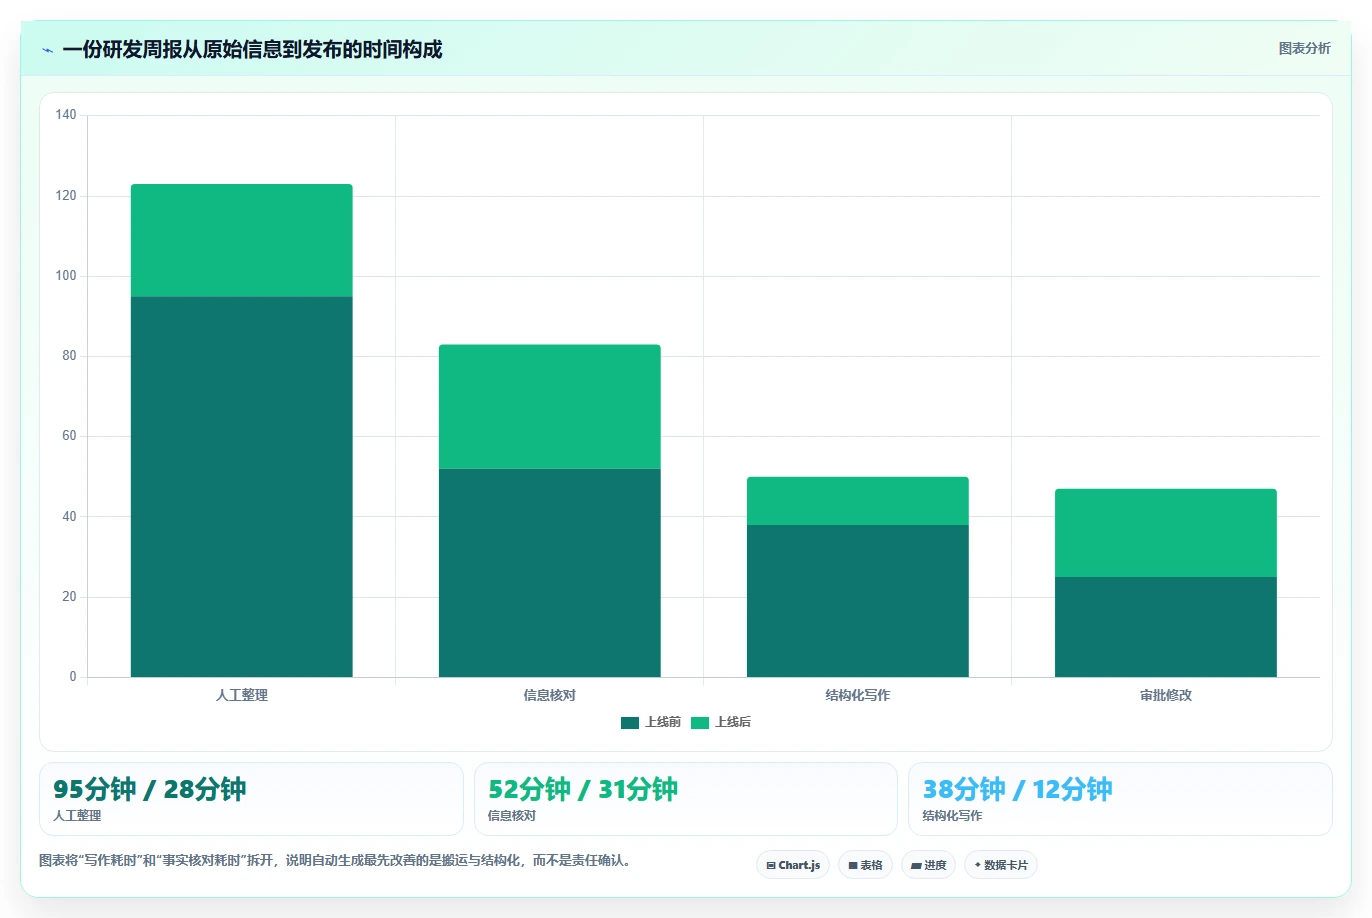
Task: Click the 人工整理 x-axis label
Action: (242, 695)
